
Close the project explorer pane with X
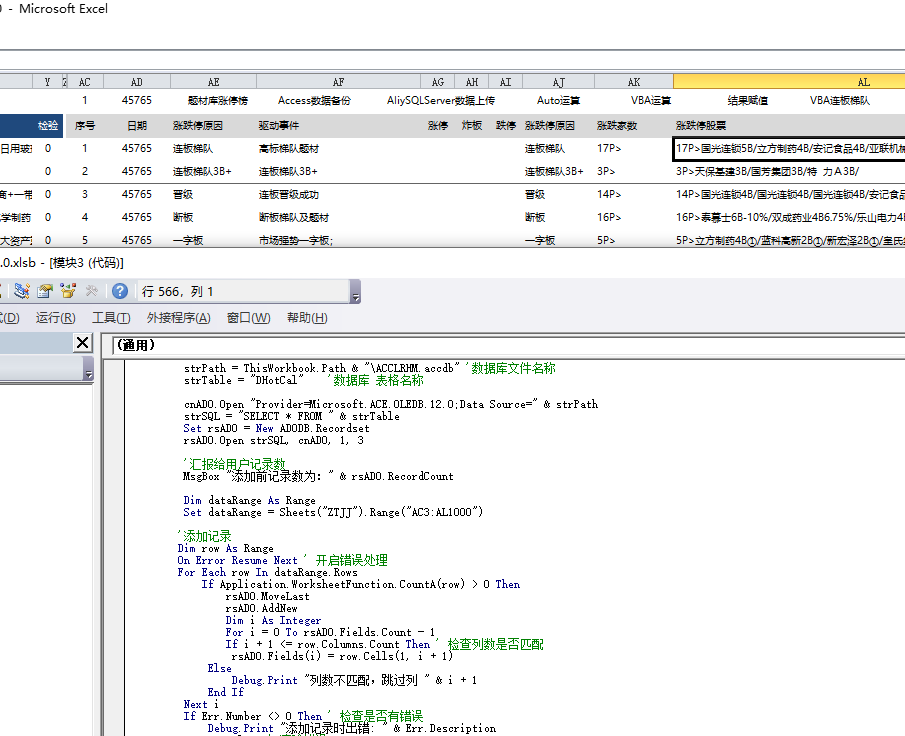[x=83, y=343]
